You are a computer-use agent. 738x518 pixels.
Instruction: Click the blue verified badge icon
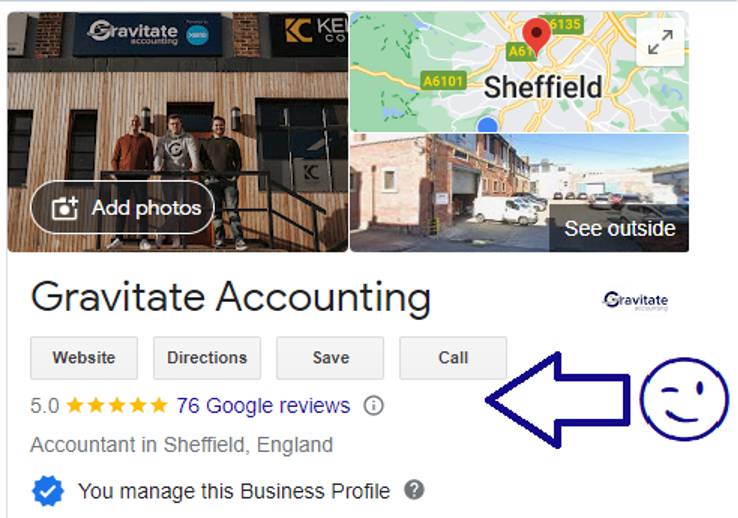click(x=48, y=491)
